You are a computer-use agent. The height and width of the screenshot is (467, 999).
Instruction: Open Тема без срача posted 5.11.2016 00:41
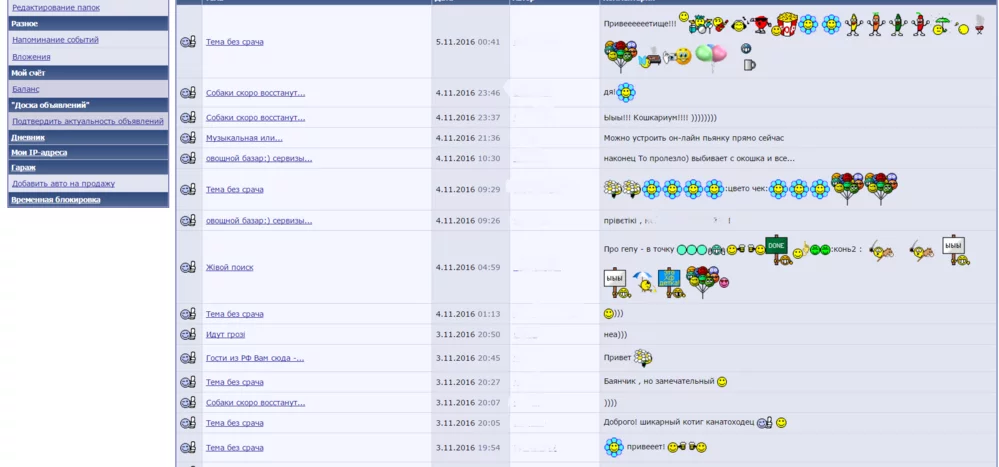point(234,42)
